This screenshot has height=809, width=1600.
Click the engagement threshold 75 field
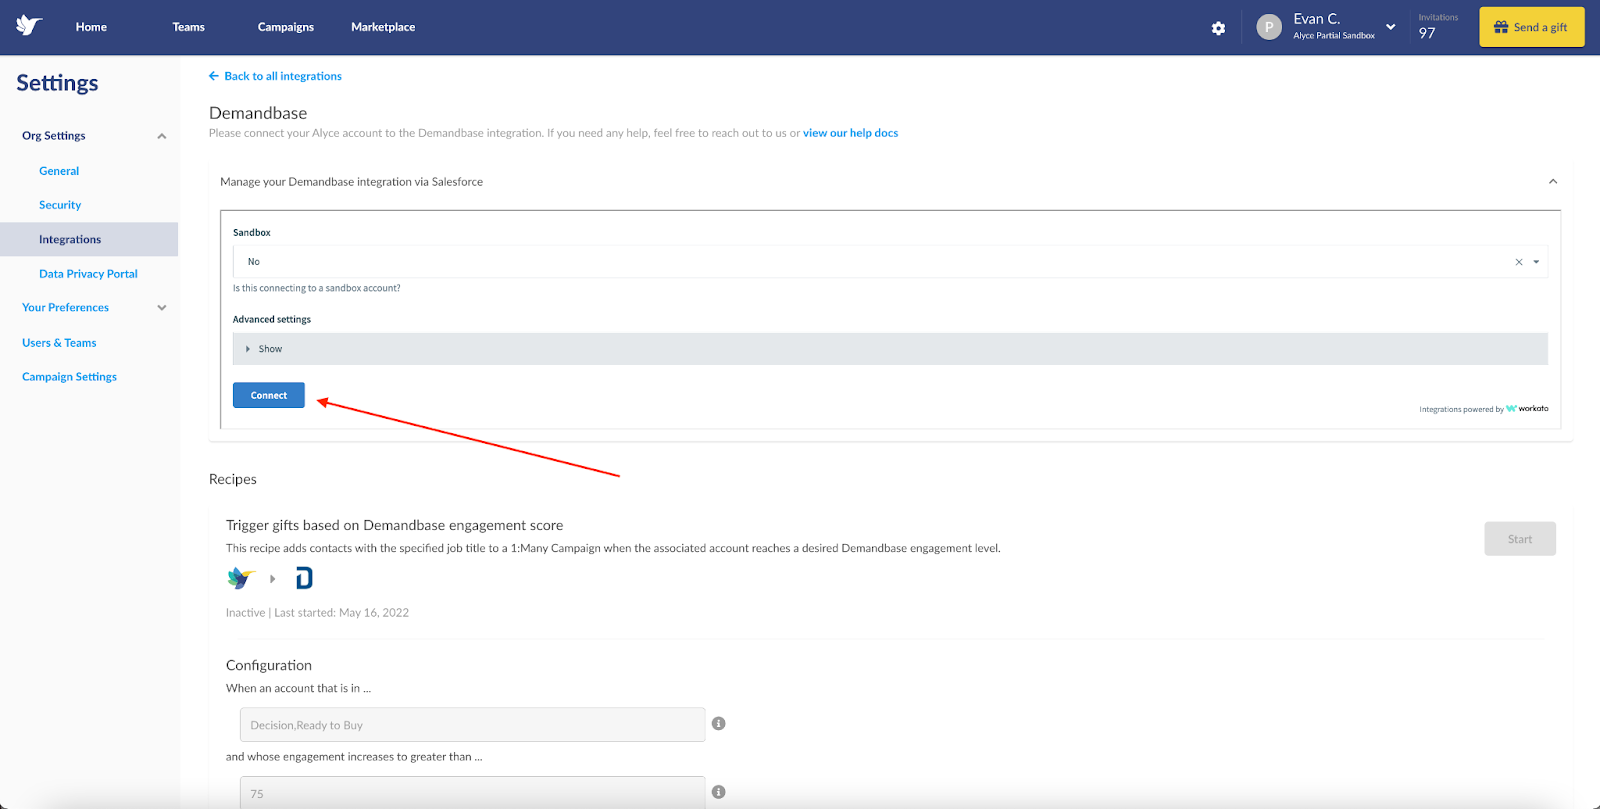tap(473, 792)
